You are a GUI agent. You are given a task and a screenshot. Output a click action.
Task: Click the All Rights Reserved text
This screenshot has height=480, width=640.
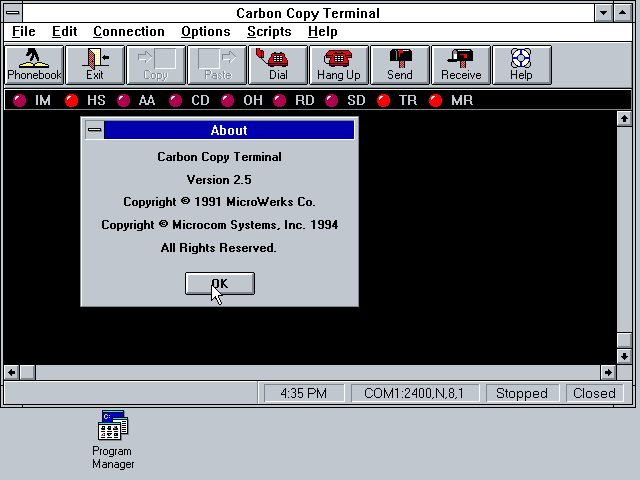[218, 248]
